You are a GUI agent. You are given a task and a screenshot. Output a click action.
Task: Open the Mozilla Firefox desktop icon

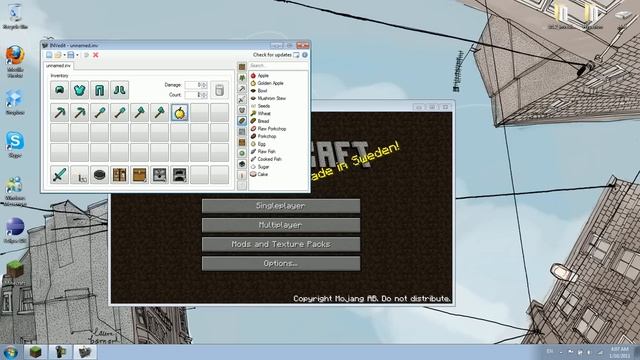pos(15,61)
